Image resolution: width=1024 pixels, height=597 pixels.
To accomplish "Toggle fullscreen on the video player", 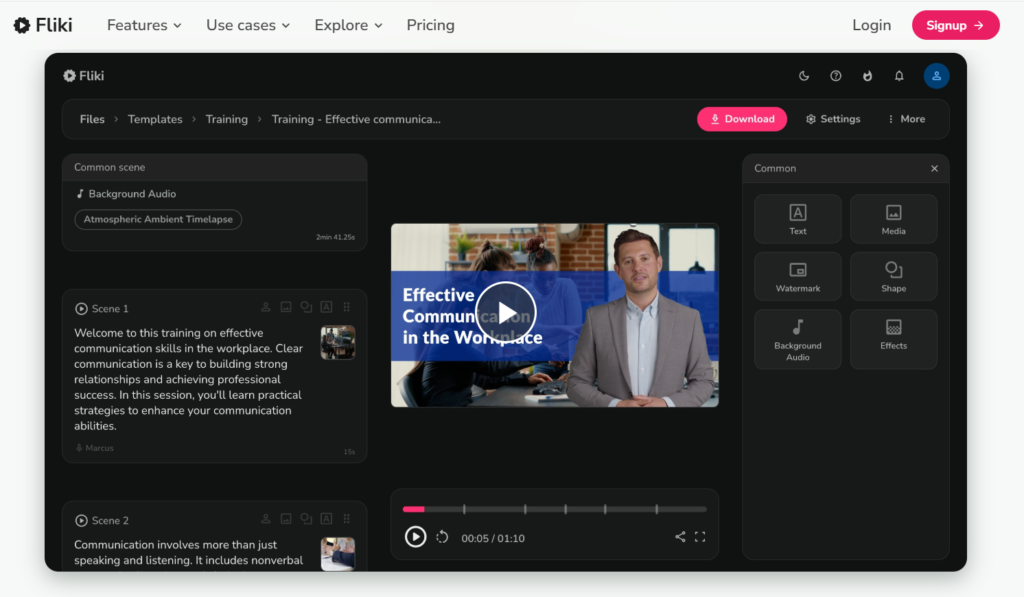I will [700, 537].
